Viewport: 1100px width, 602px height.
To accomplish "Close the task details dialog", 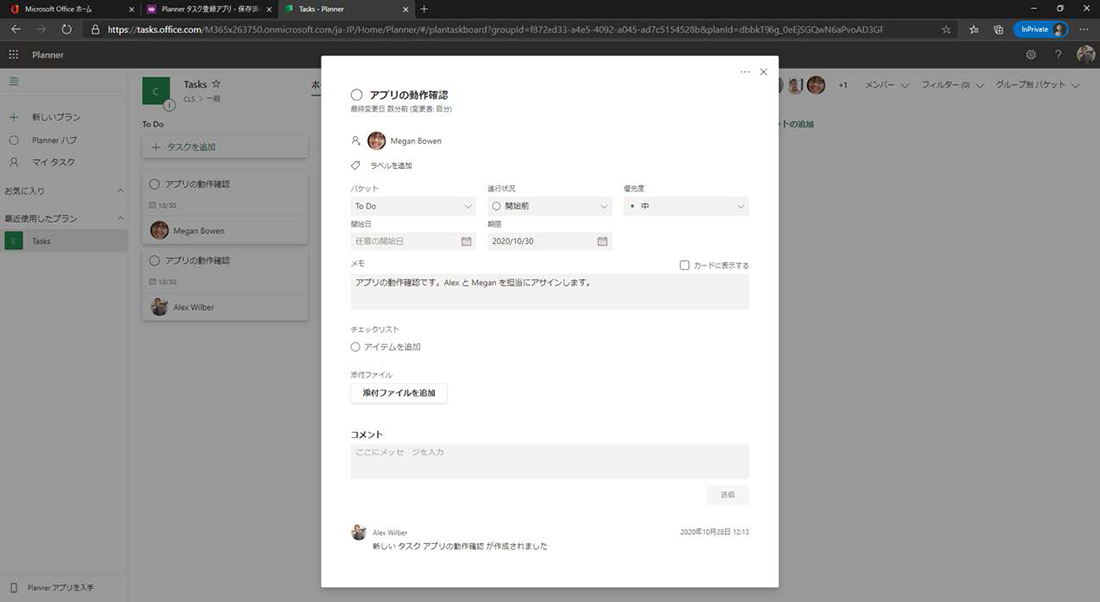I will pyautogui.click(x=763, y=72).
